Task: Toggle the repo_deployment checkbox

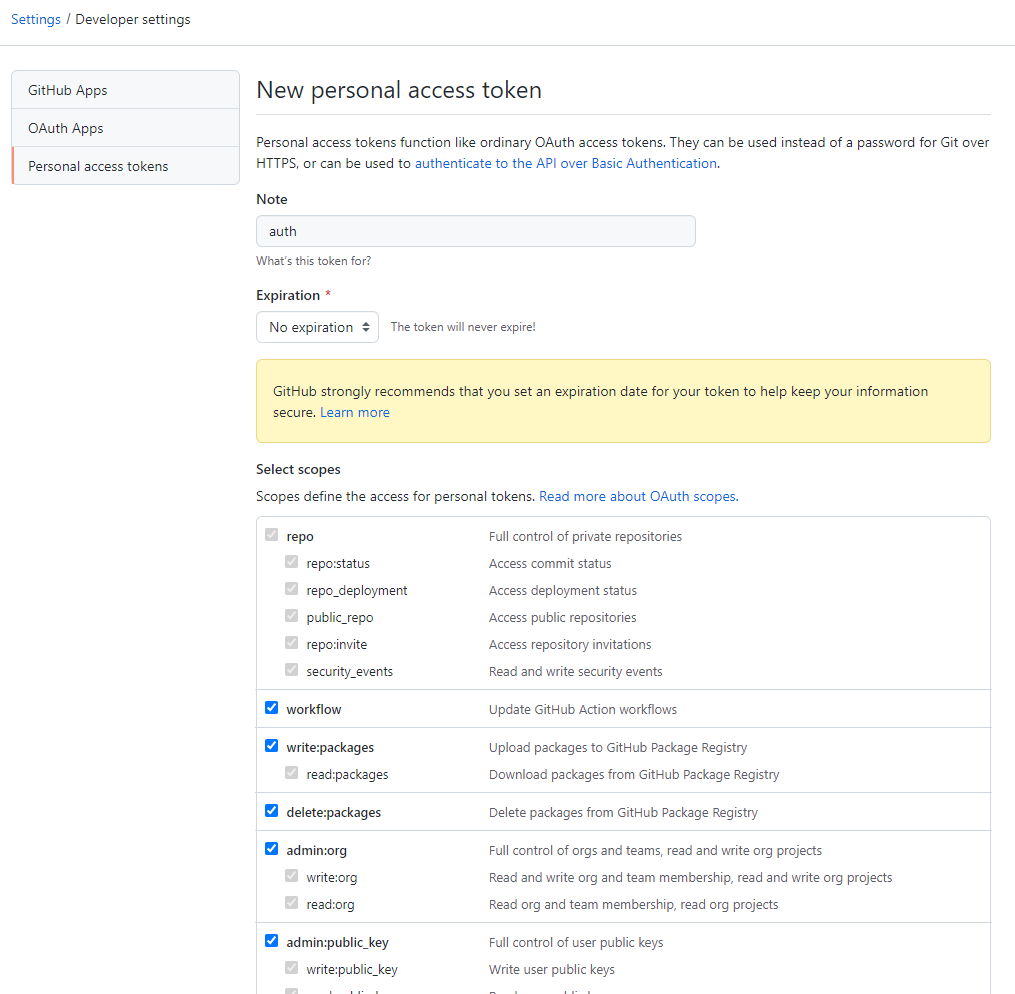Action: pyautogui.click(x=292, y=590)
